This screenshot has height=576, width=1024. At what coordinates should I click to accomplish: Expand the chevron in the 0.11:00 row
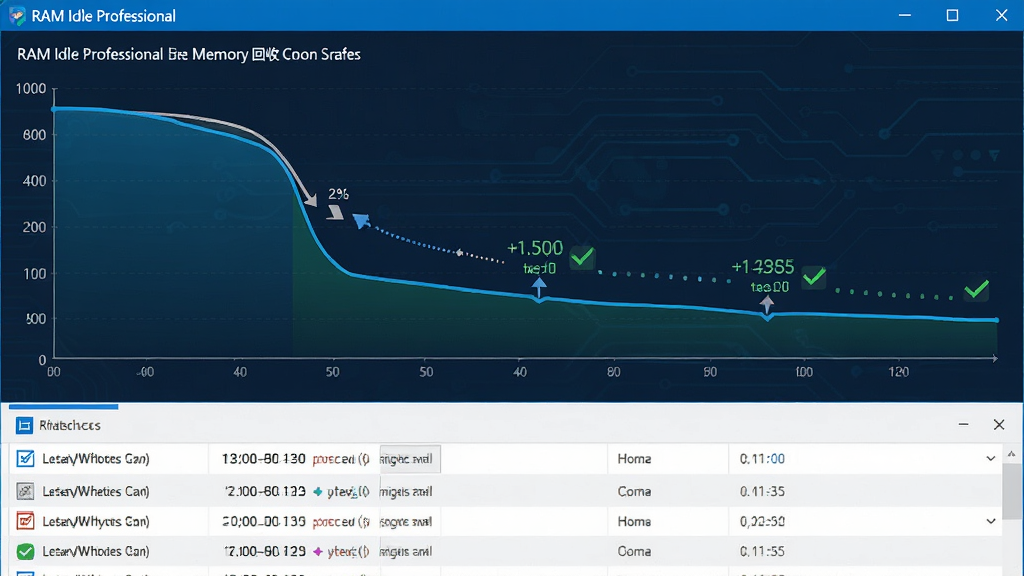coord(991,458)
